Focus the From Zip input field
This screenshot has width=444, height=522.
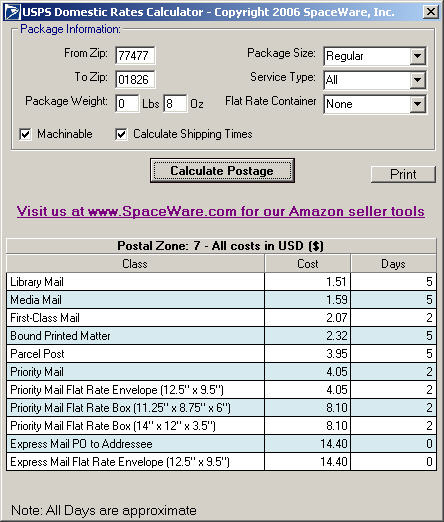tap(135, 55)
